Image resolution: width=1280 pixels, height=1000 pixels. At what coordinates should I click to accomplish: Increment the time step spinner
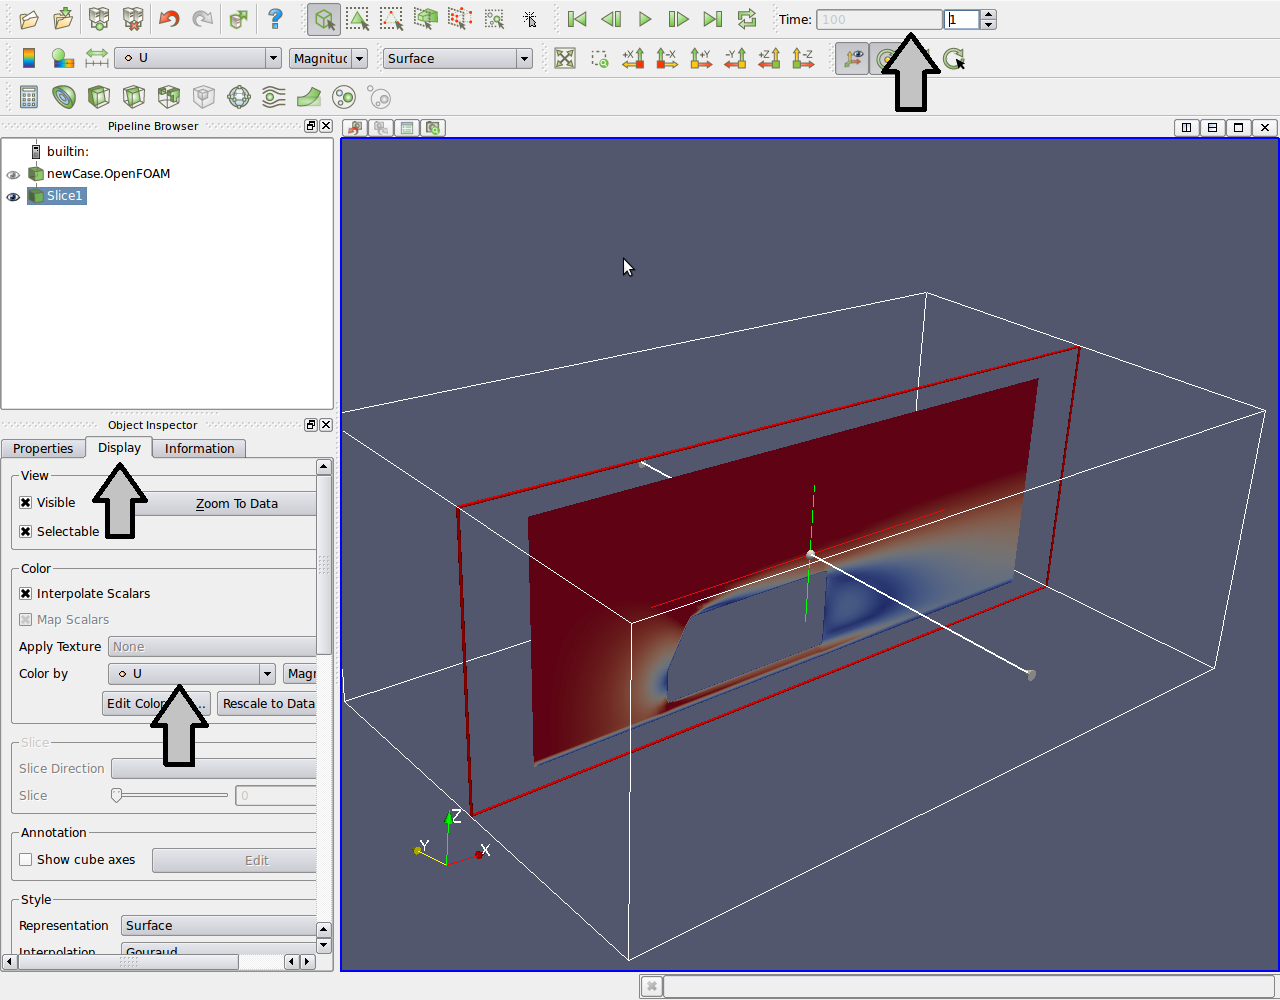[x=988, y=14]
